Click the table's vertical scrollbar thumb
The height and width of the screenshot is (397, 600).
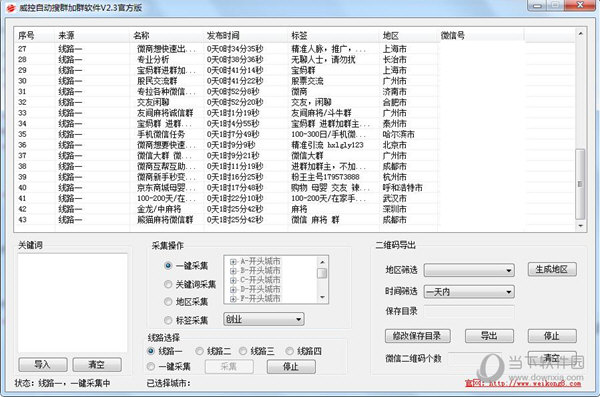[580, 184]
